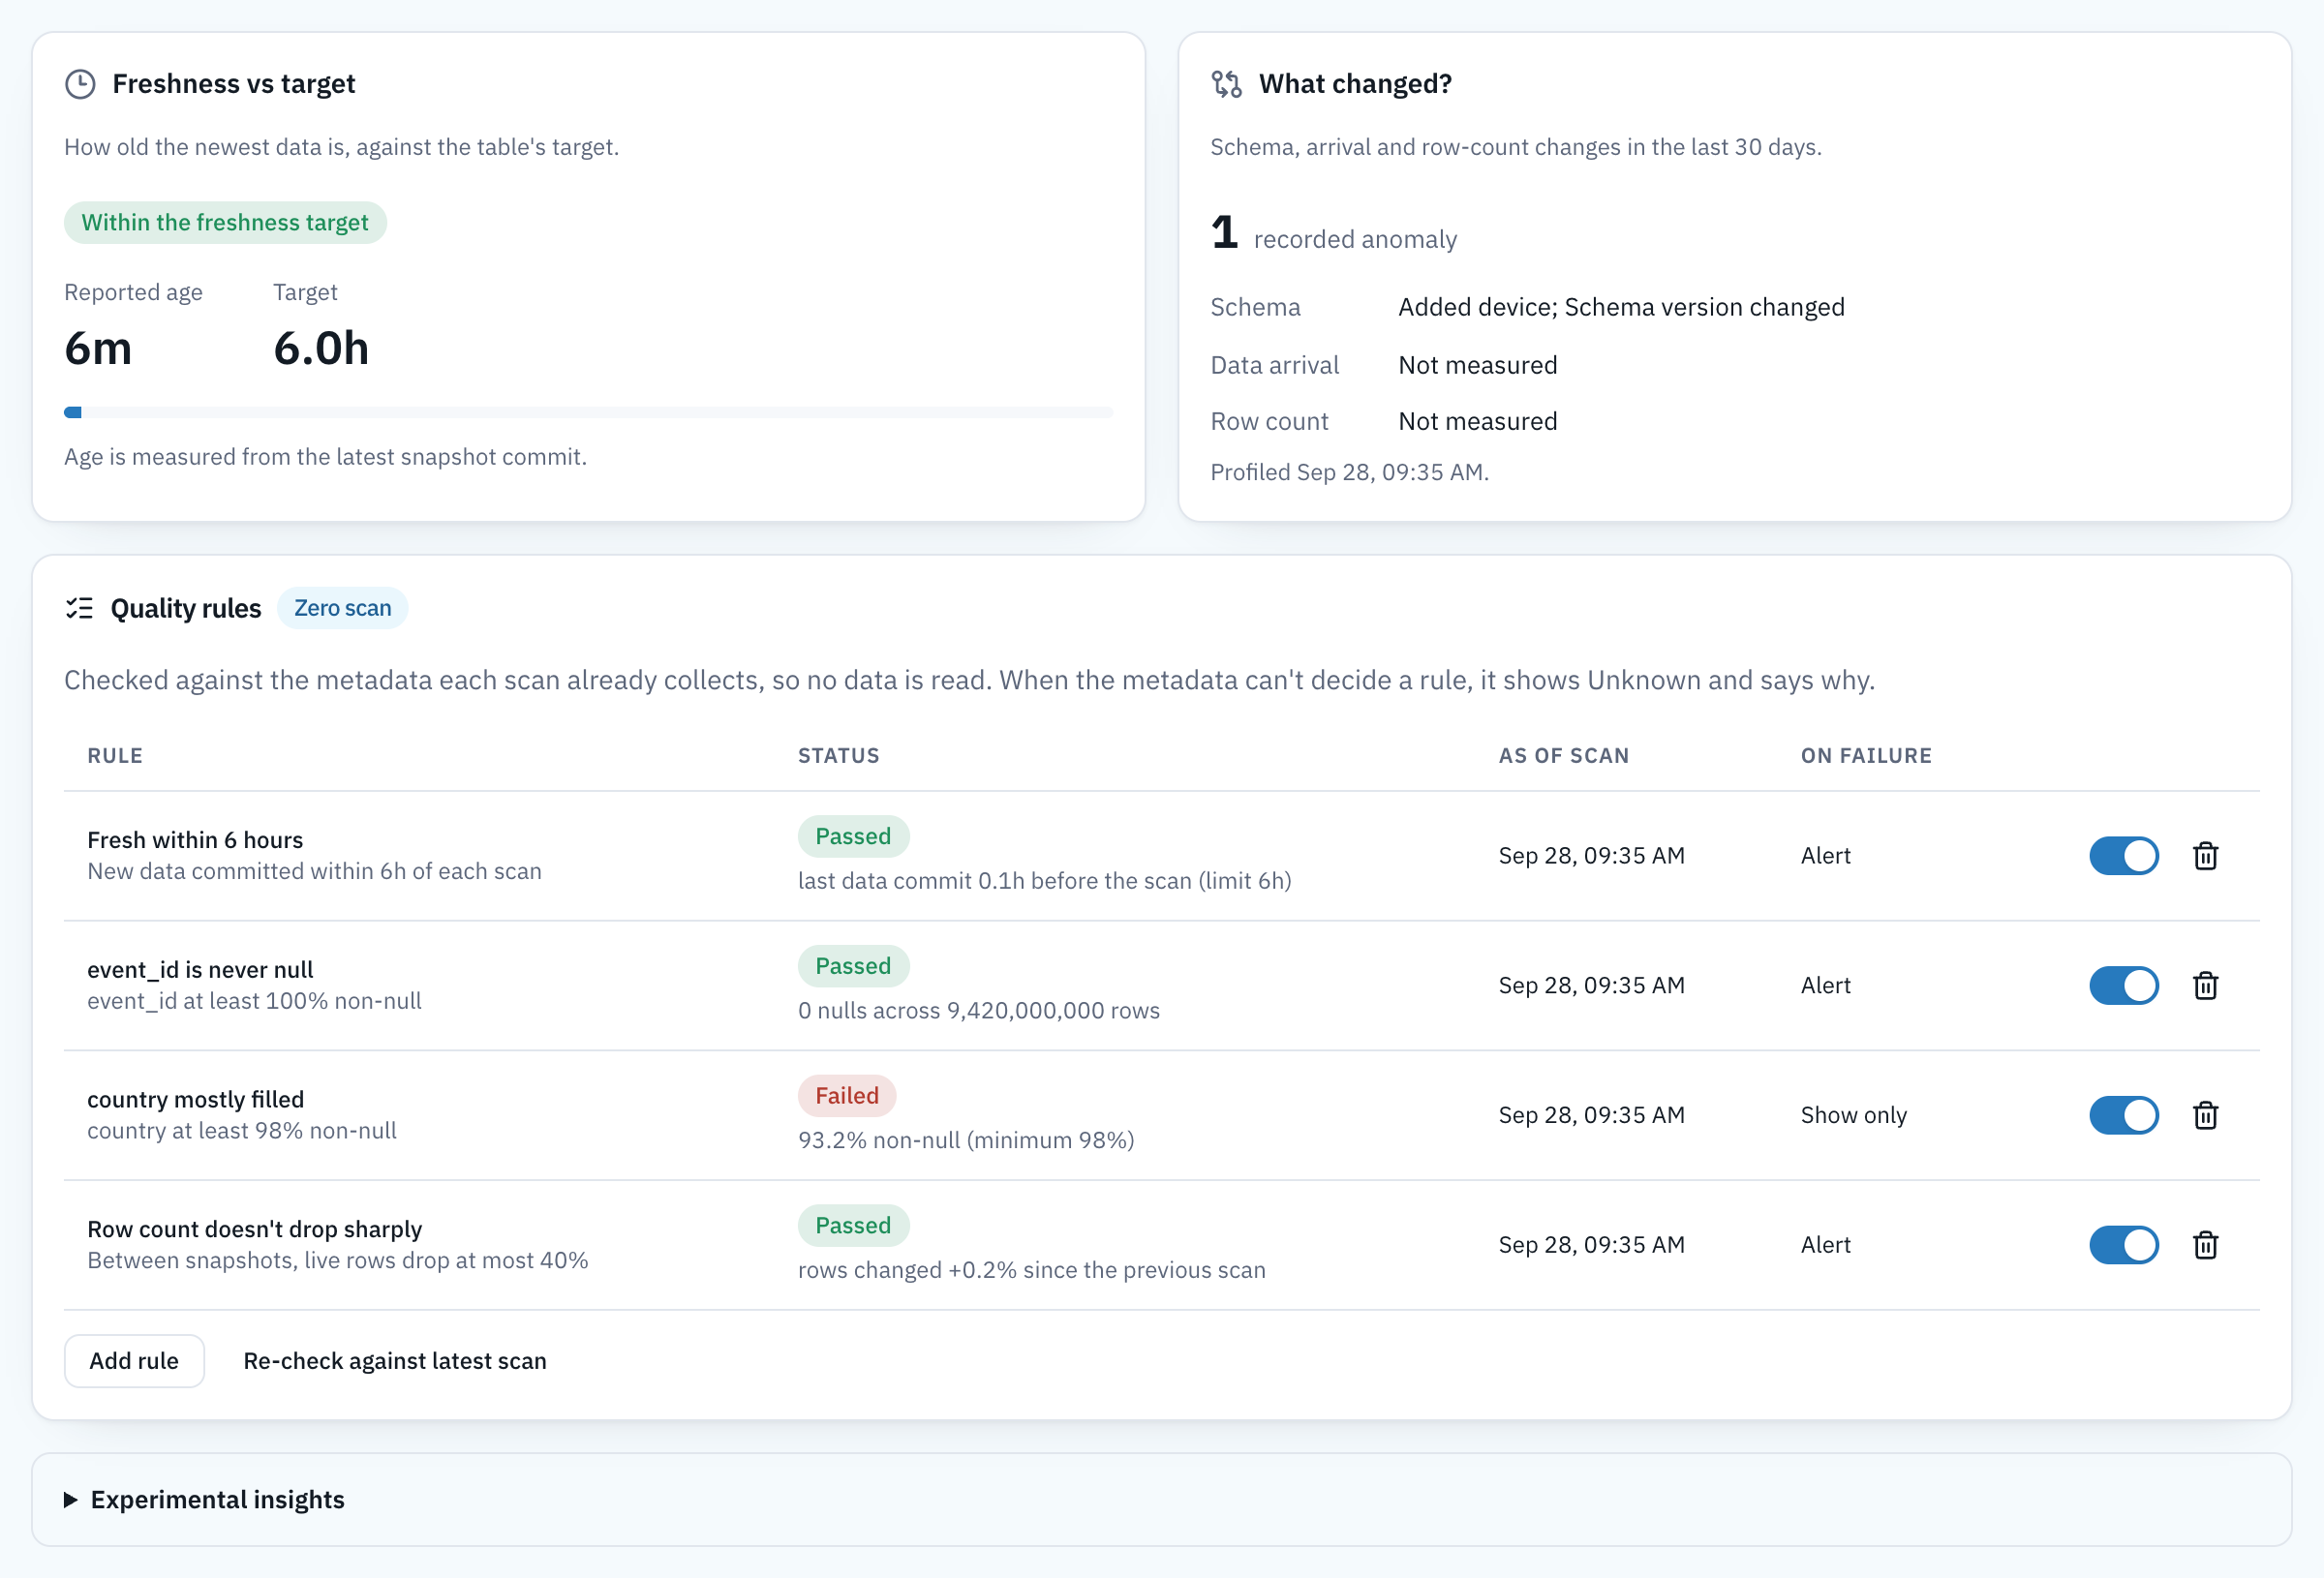
Task: Delete the country mostly filled rule
Action: click(2205, 1115)
